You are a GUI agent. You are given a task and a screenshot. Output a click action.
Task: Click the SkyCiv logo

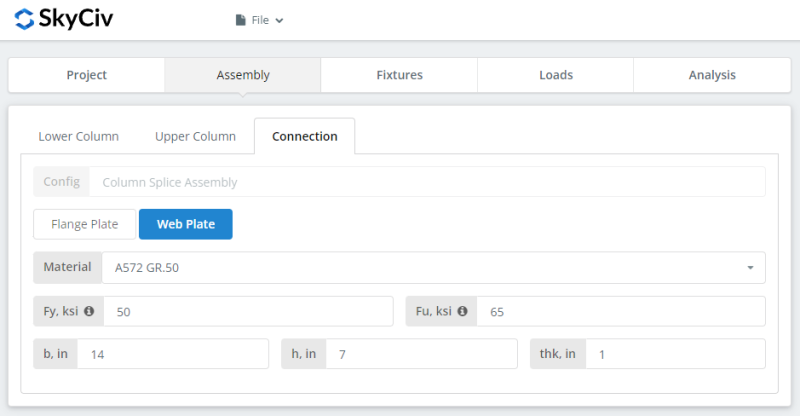[x=64, y=19]
